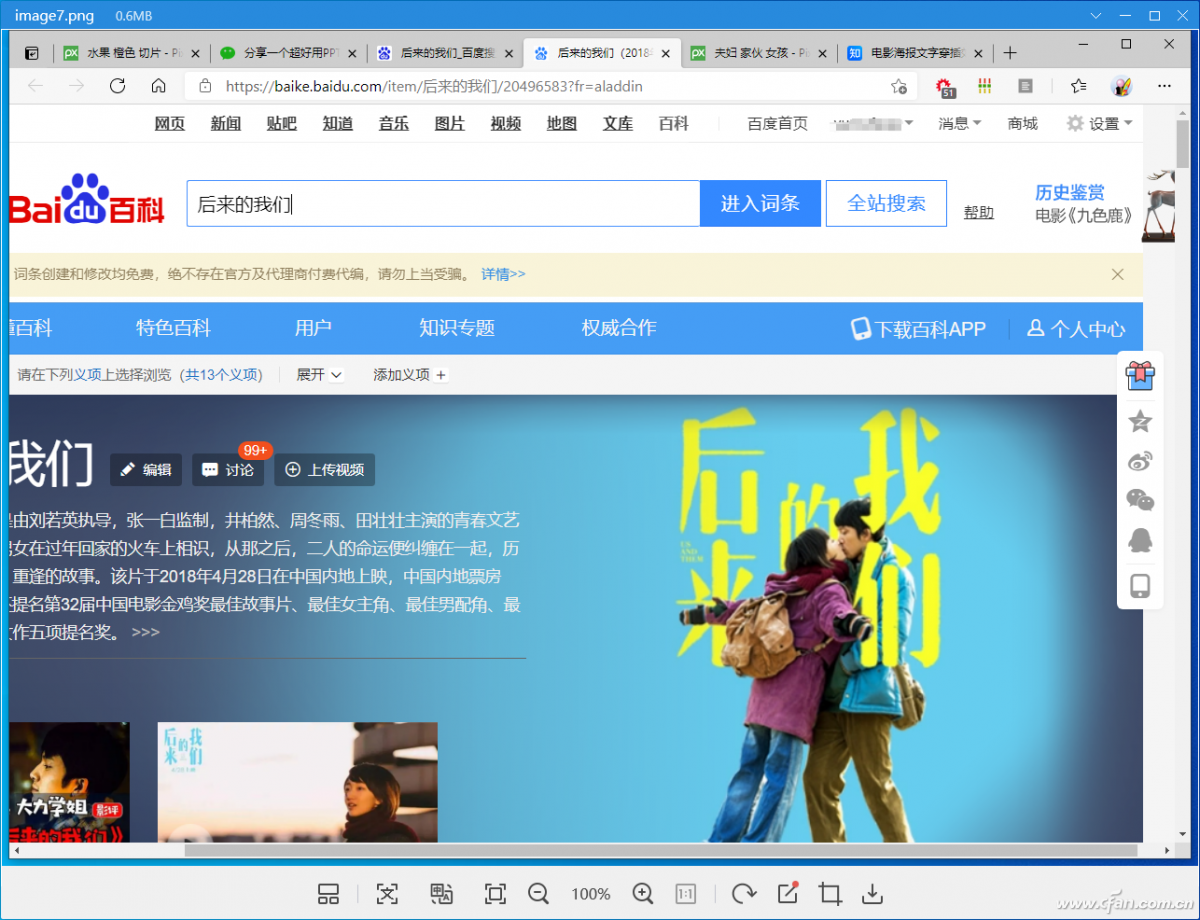Switch to the 后来的我们_百度搜 browser tab

pyautogui.click(x=445, y=53)
